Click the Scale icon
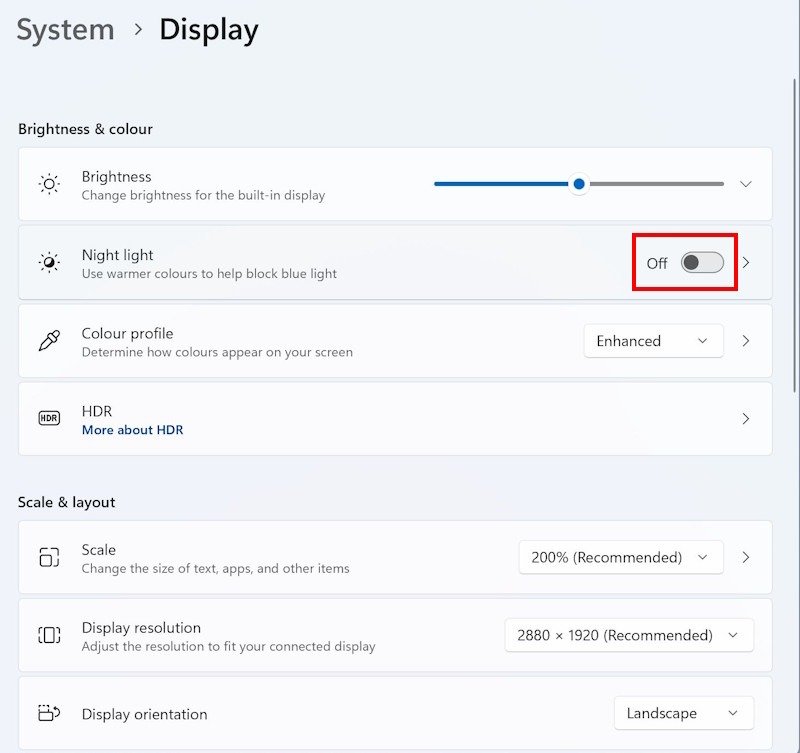 [x=49, y=557]
